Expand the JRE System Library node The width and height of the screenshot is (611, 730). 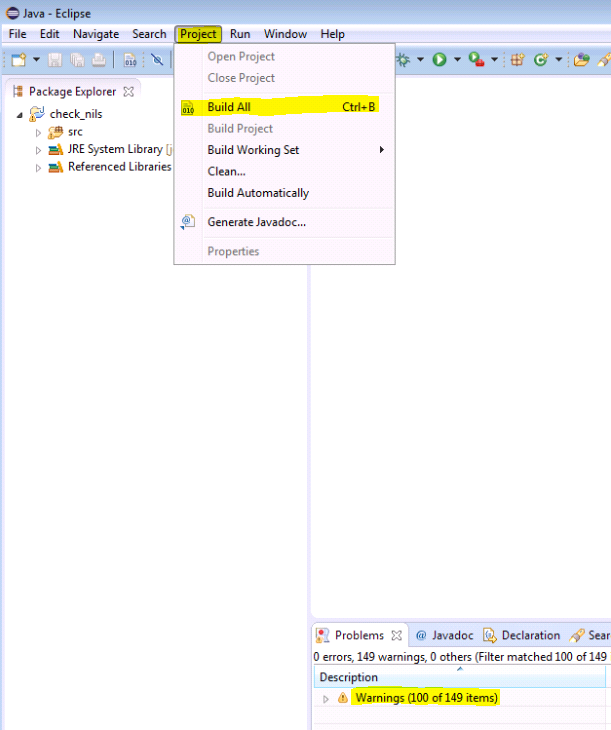38,150
